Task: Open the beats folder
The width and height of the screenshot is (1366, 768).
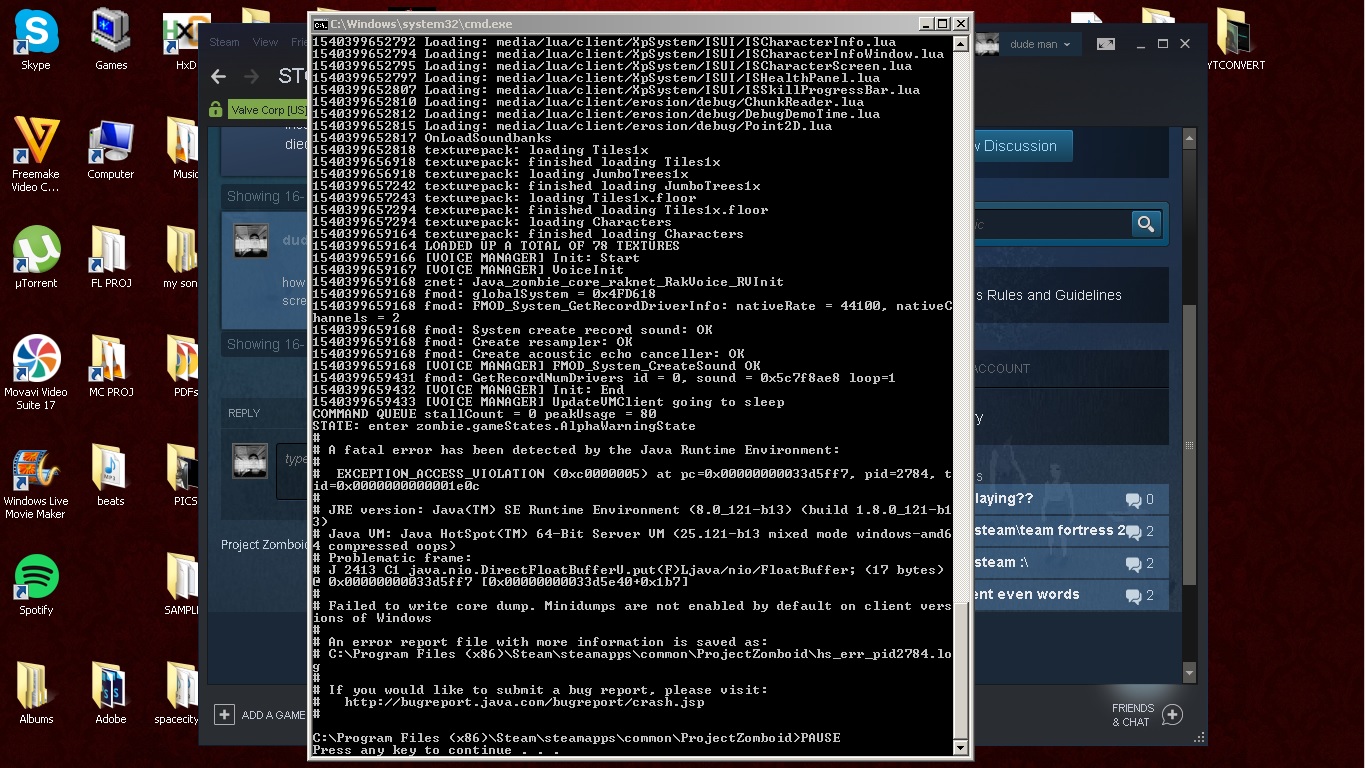Action: 111,476
